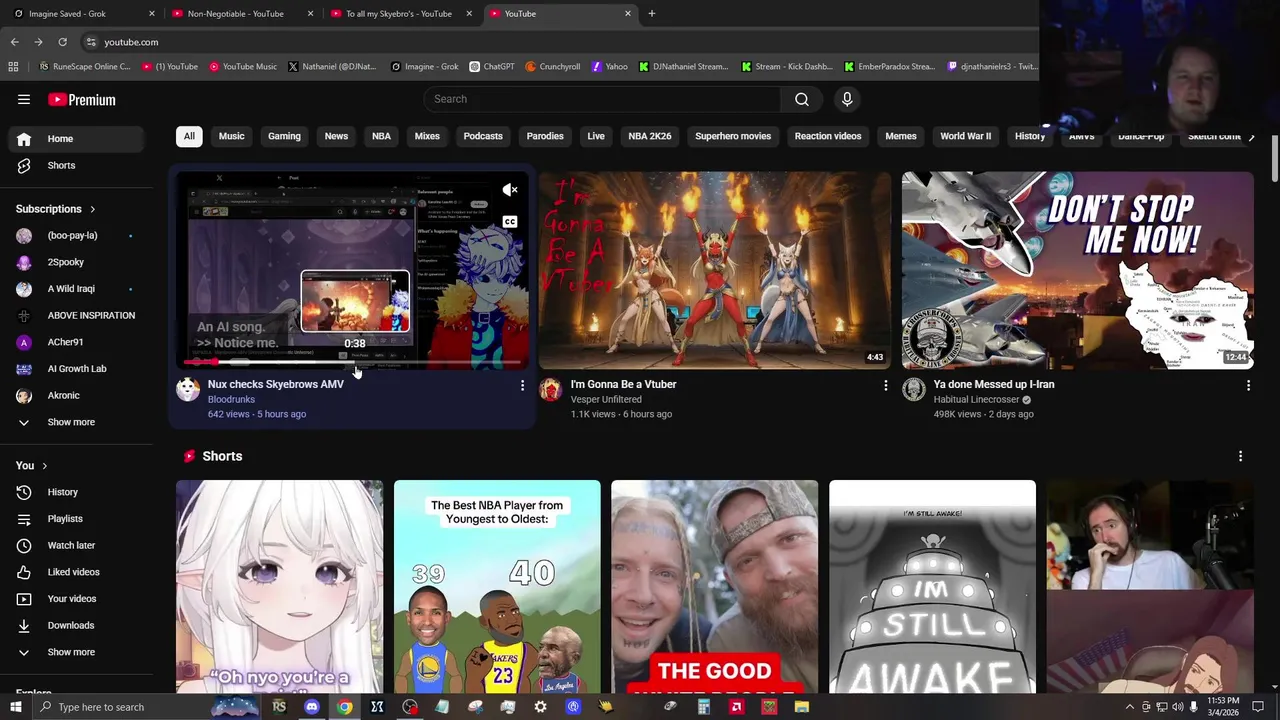Show more filter chips with the right arrow

[1250, 137]
